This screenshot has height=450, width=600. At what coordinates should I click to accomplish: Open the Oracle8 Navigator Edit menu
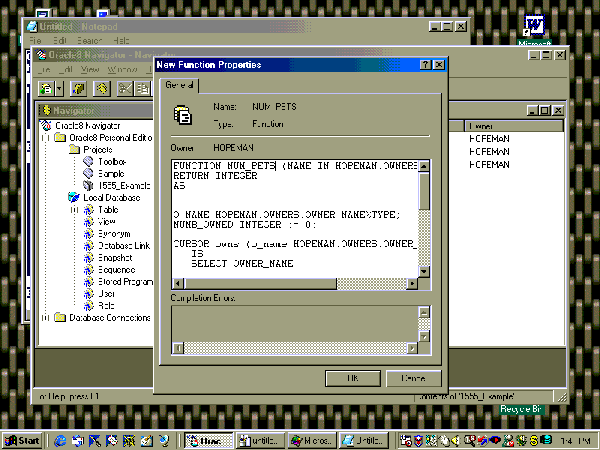click(66, 69)
